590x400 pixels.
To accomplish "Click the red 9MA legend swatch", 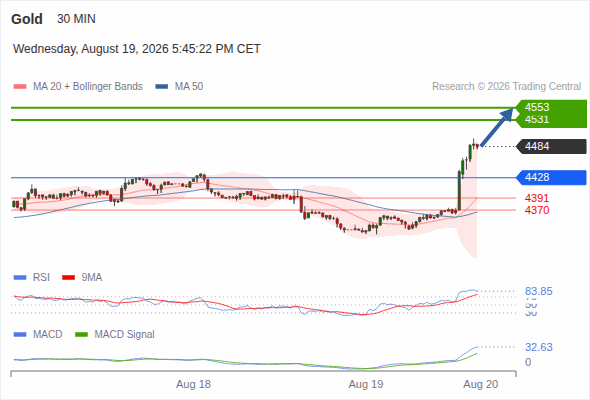I will click(68, 278).
